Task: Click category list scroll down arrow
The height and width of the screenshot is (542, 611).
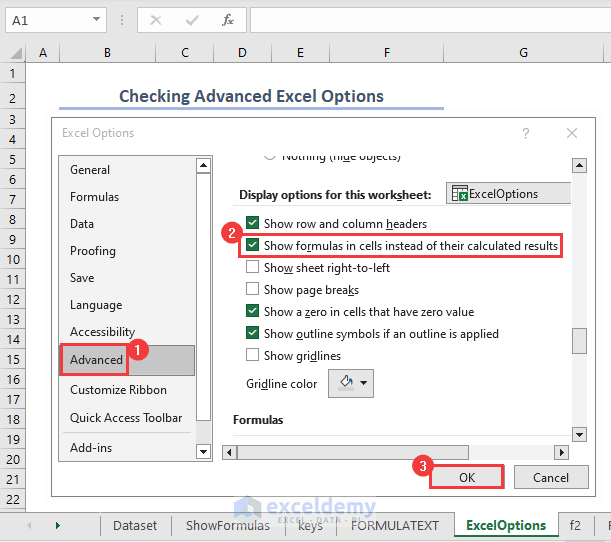Action: [203, 452]
